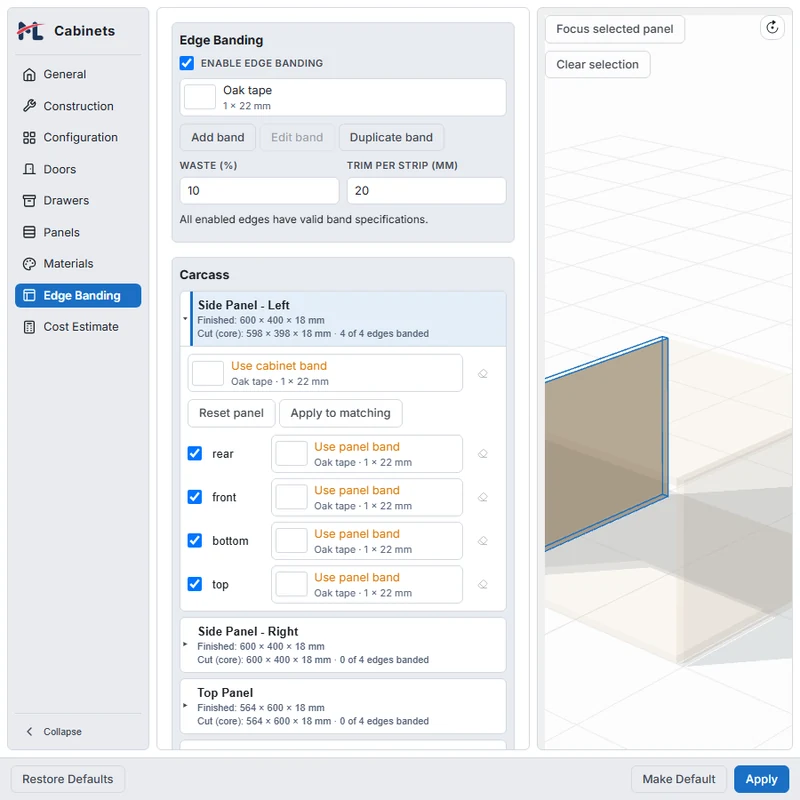
Task: Open the bottom edge band selector
Action: pos(367,541)
